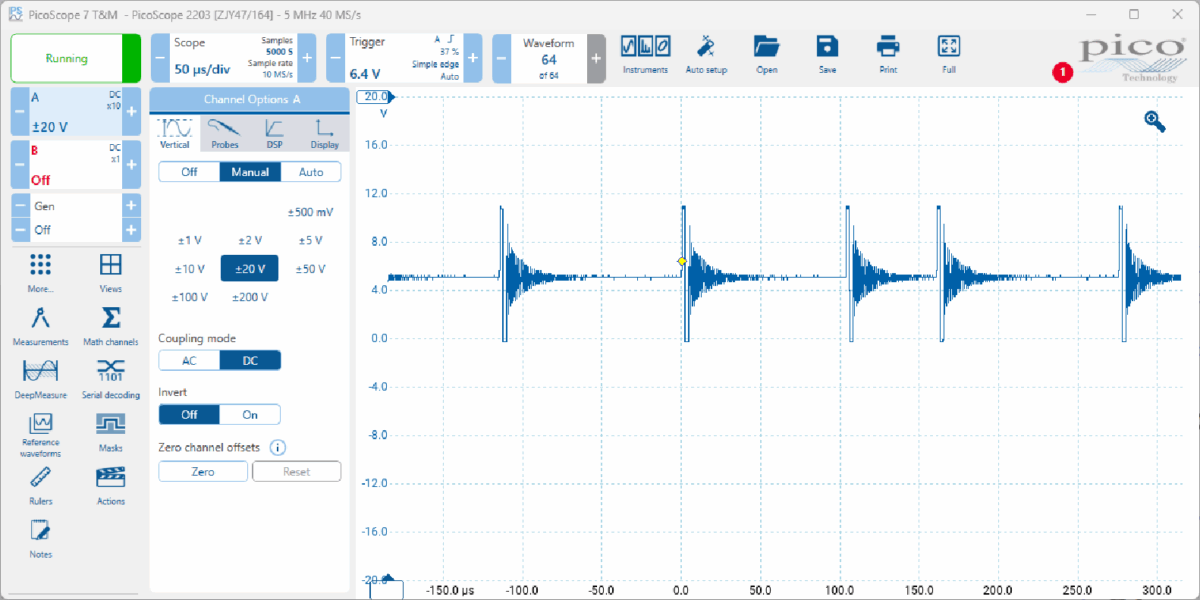Open the Masks tool
Viewport: 1200px width, 600px height.
click(111, 430)
